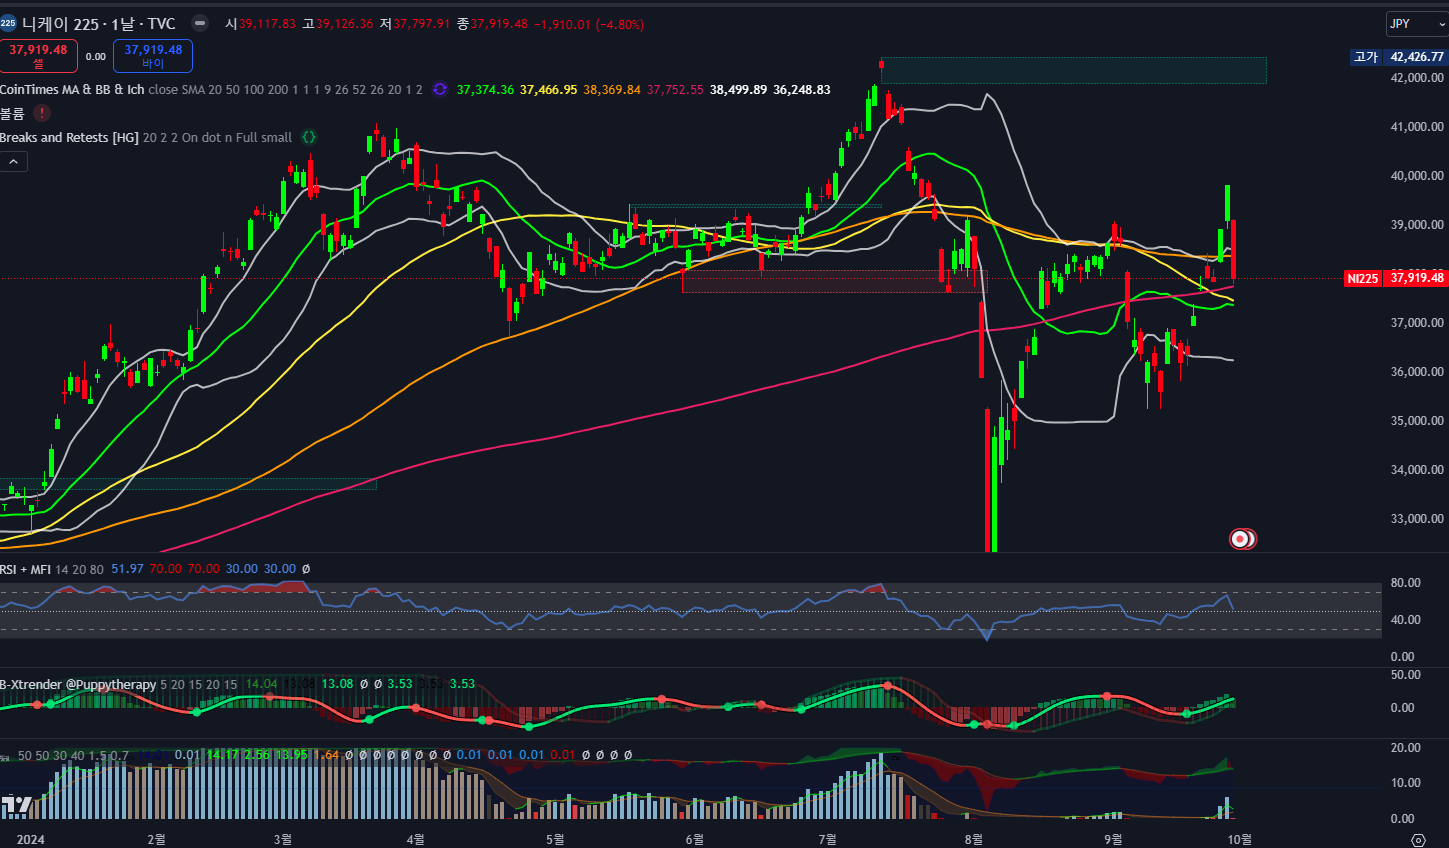Select the RSI + MFI indicator title

coord(26,569)
